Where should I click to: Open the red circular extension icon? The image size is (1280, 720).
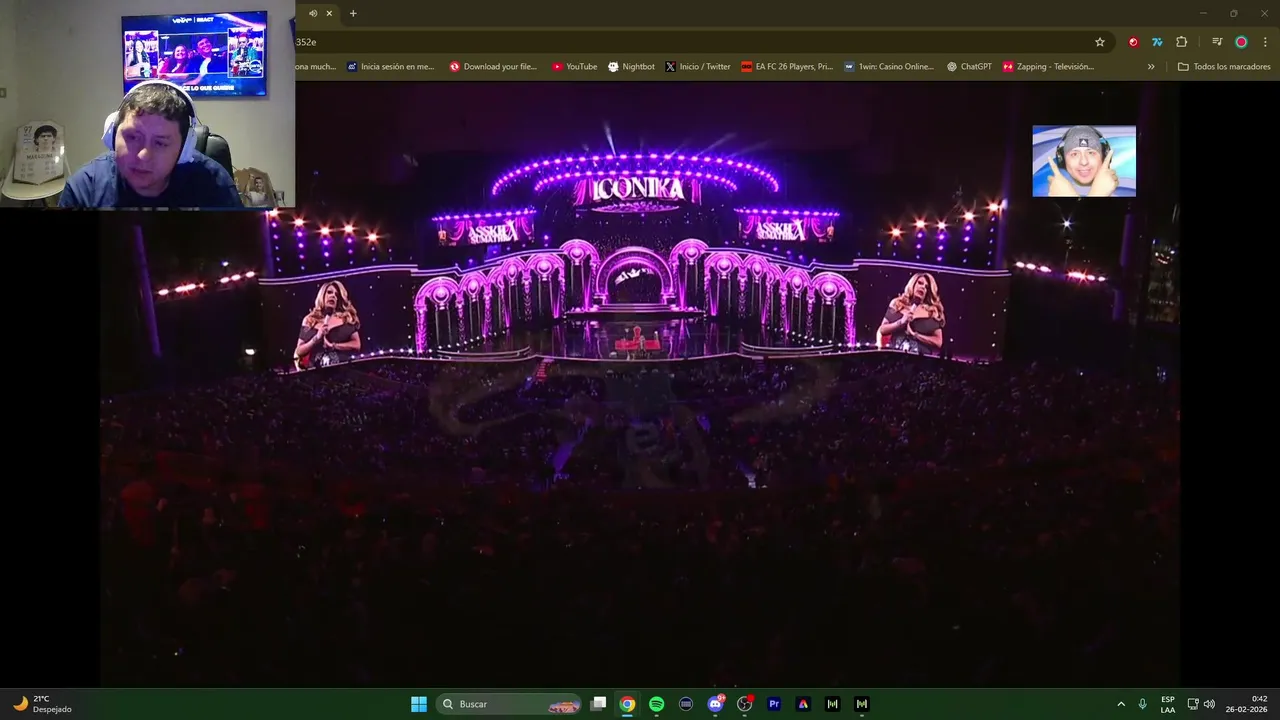coord(1133,42)
